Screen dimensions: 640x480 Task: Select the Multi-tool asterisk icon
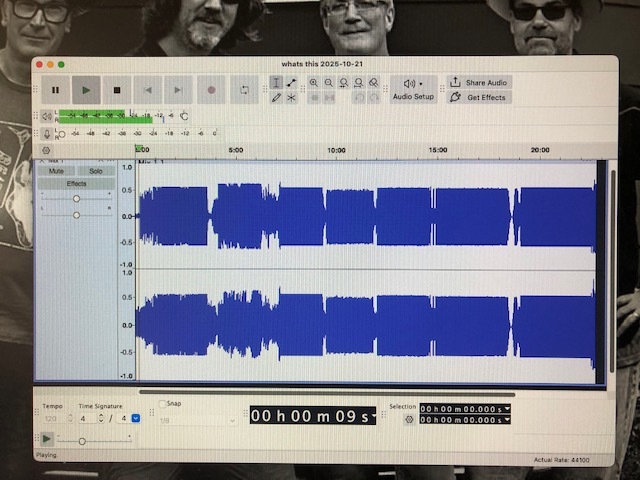coord(291,98)
